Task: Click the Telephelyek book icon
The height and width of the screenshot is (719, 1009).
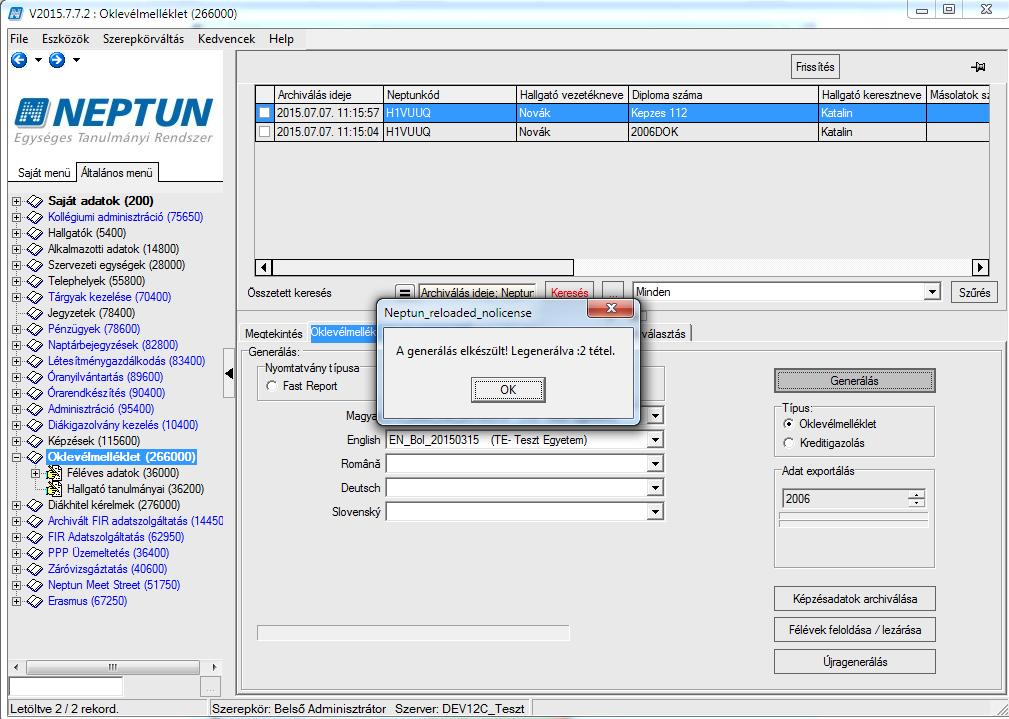Action: [34, 281]
